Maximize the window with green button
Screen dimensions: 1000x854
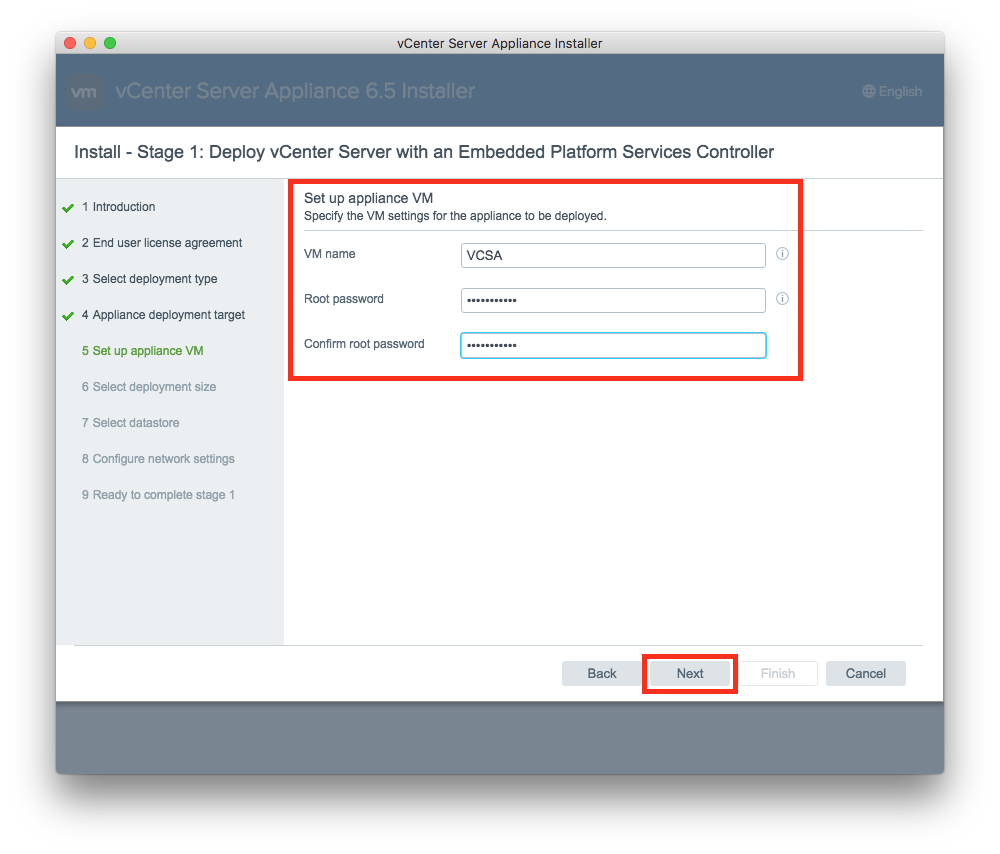110,43
